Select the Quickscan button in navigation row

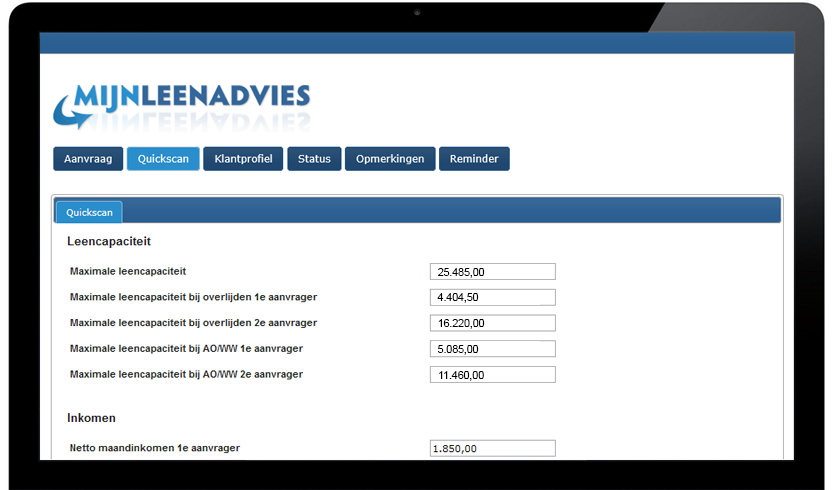[163, 159]
